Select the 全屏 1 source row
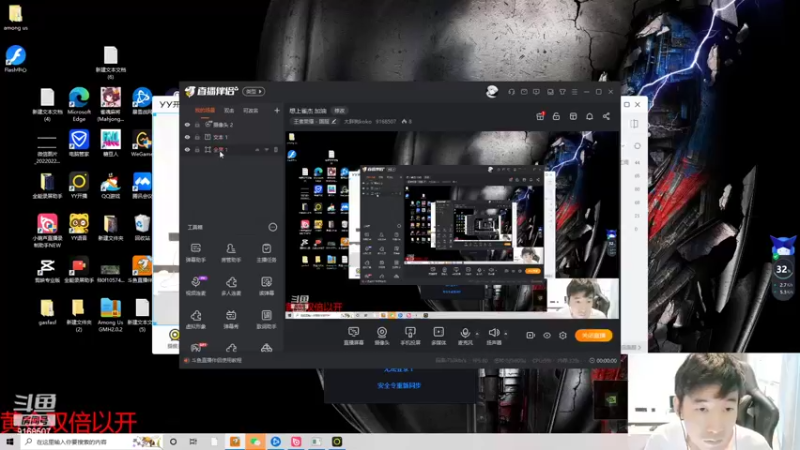The height and width of the screenshot is (450, 800). click(232, 150)
